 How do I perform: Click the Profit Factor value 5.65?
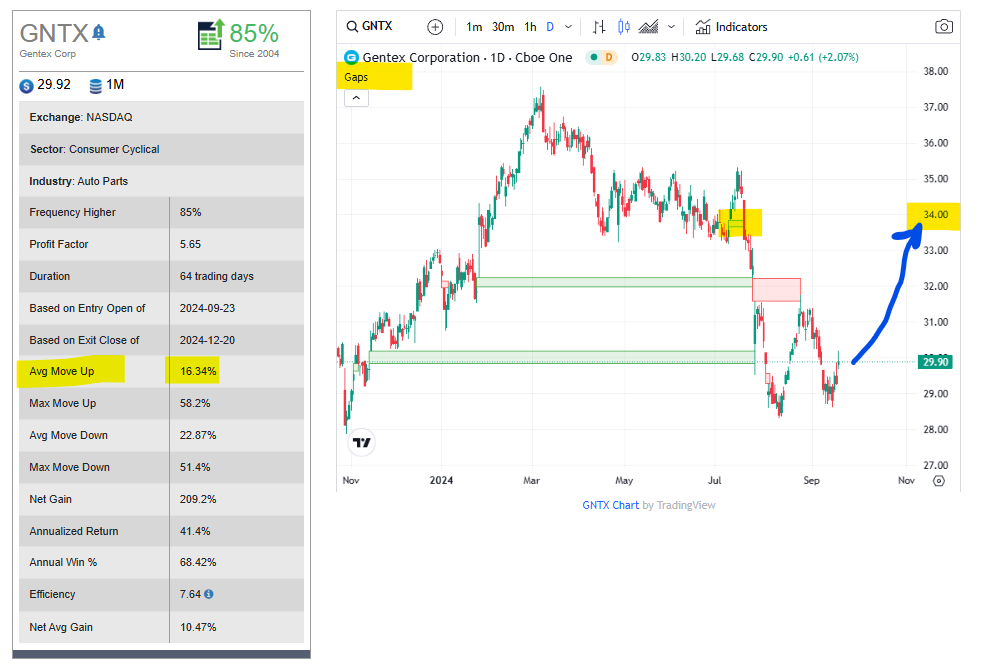(191, 244)
